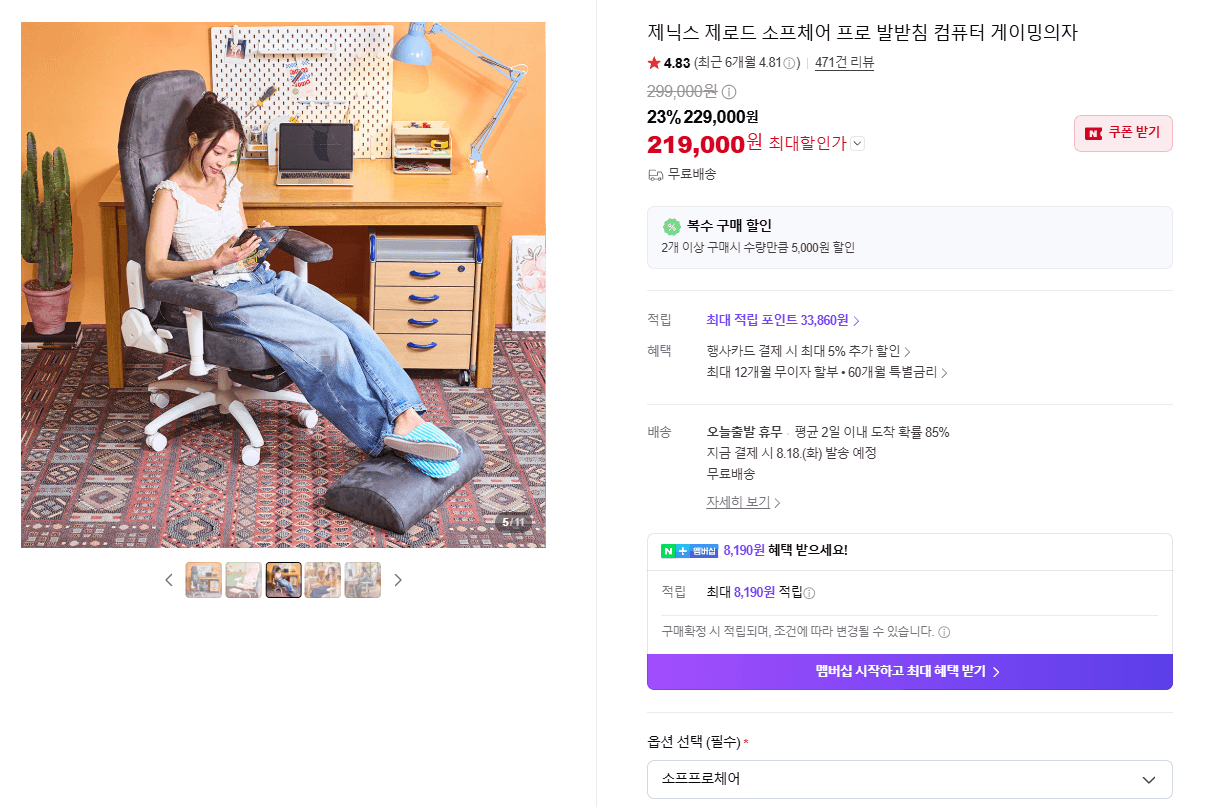Screen dimensions: 1207x807
Task: Click the N 멤버십 badge icon
Action: point(690,551)
